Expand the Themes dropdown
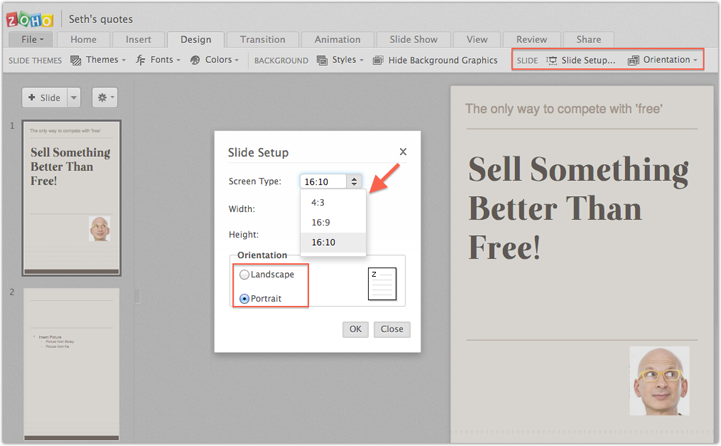This screenshot has height=446, width=721. pyautogui.click(x=124, y=60)
